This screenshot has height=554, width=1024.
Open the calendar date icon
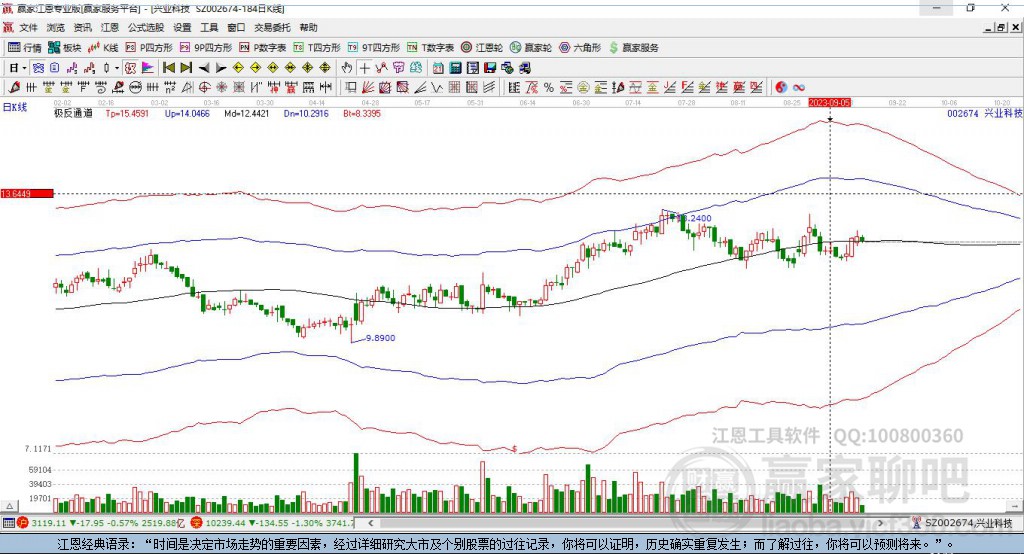(x=438, y=67)
